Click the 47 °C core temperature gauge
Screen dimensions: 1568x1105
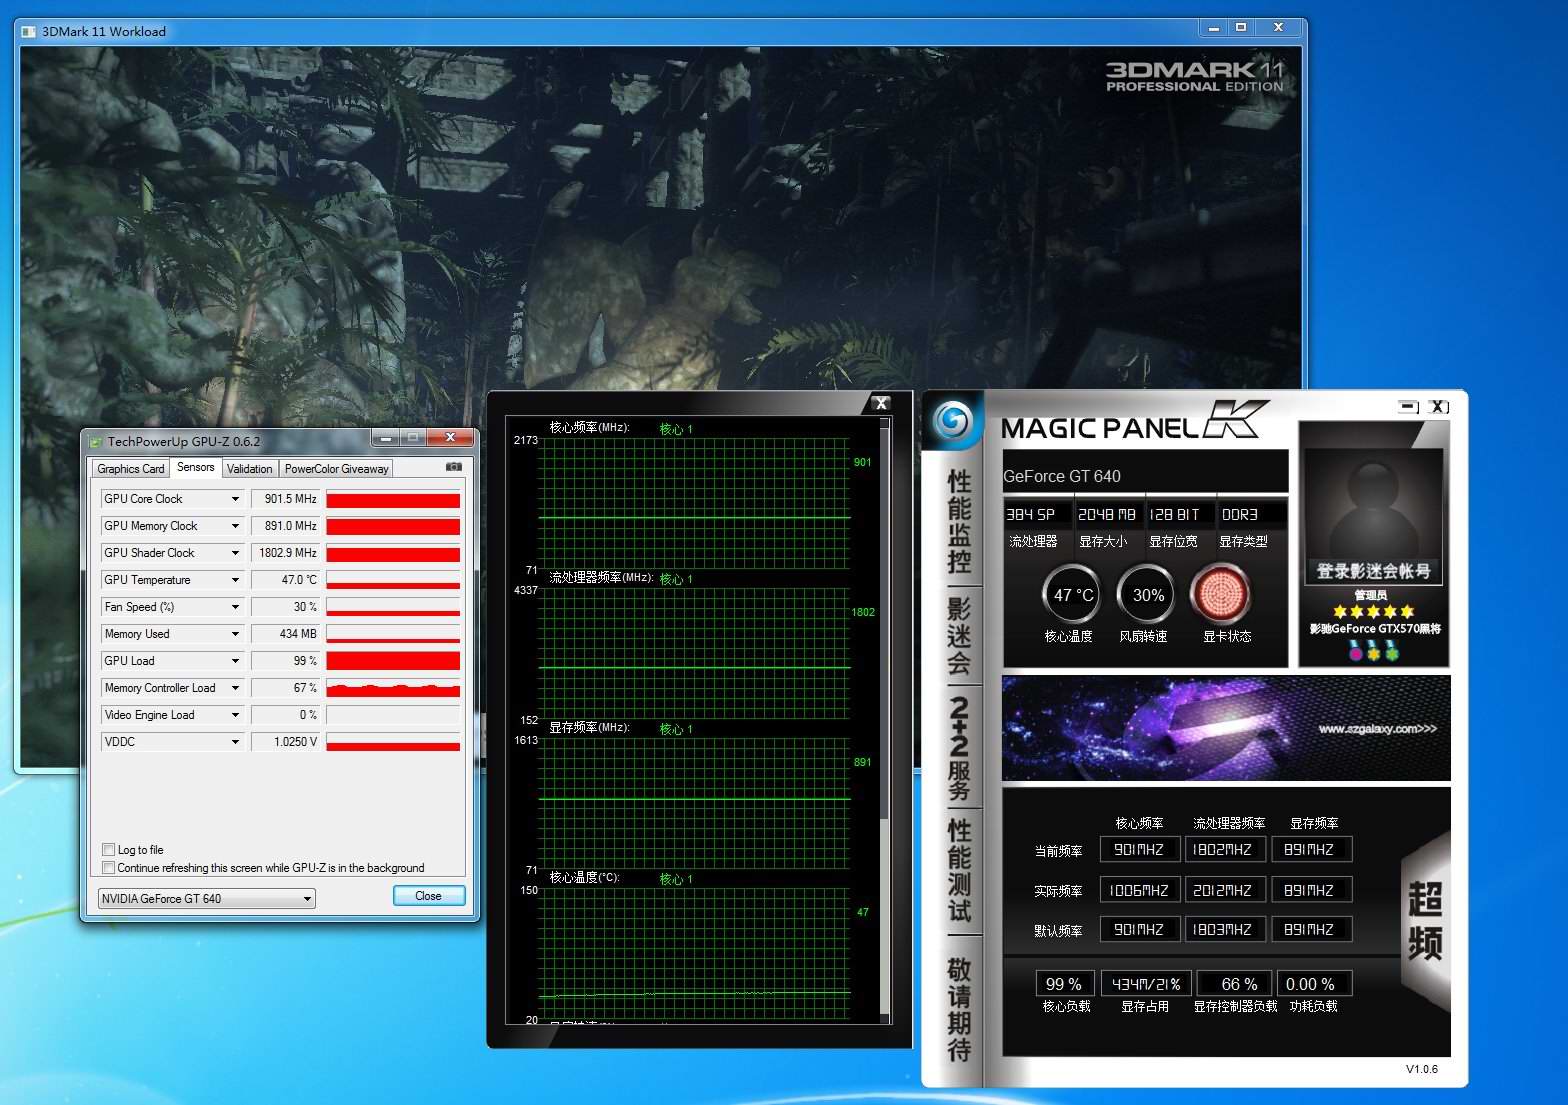coord(1072,595)
